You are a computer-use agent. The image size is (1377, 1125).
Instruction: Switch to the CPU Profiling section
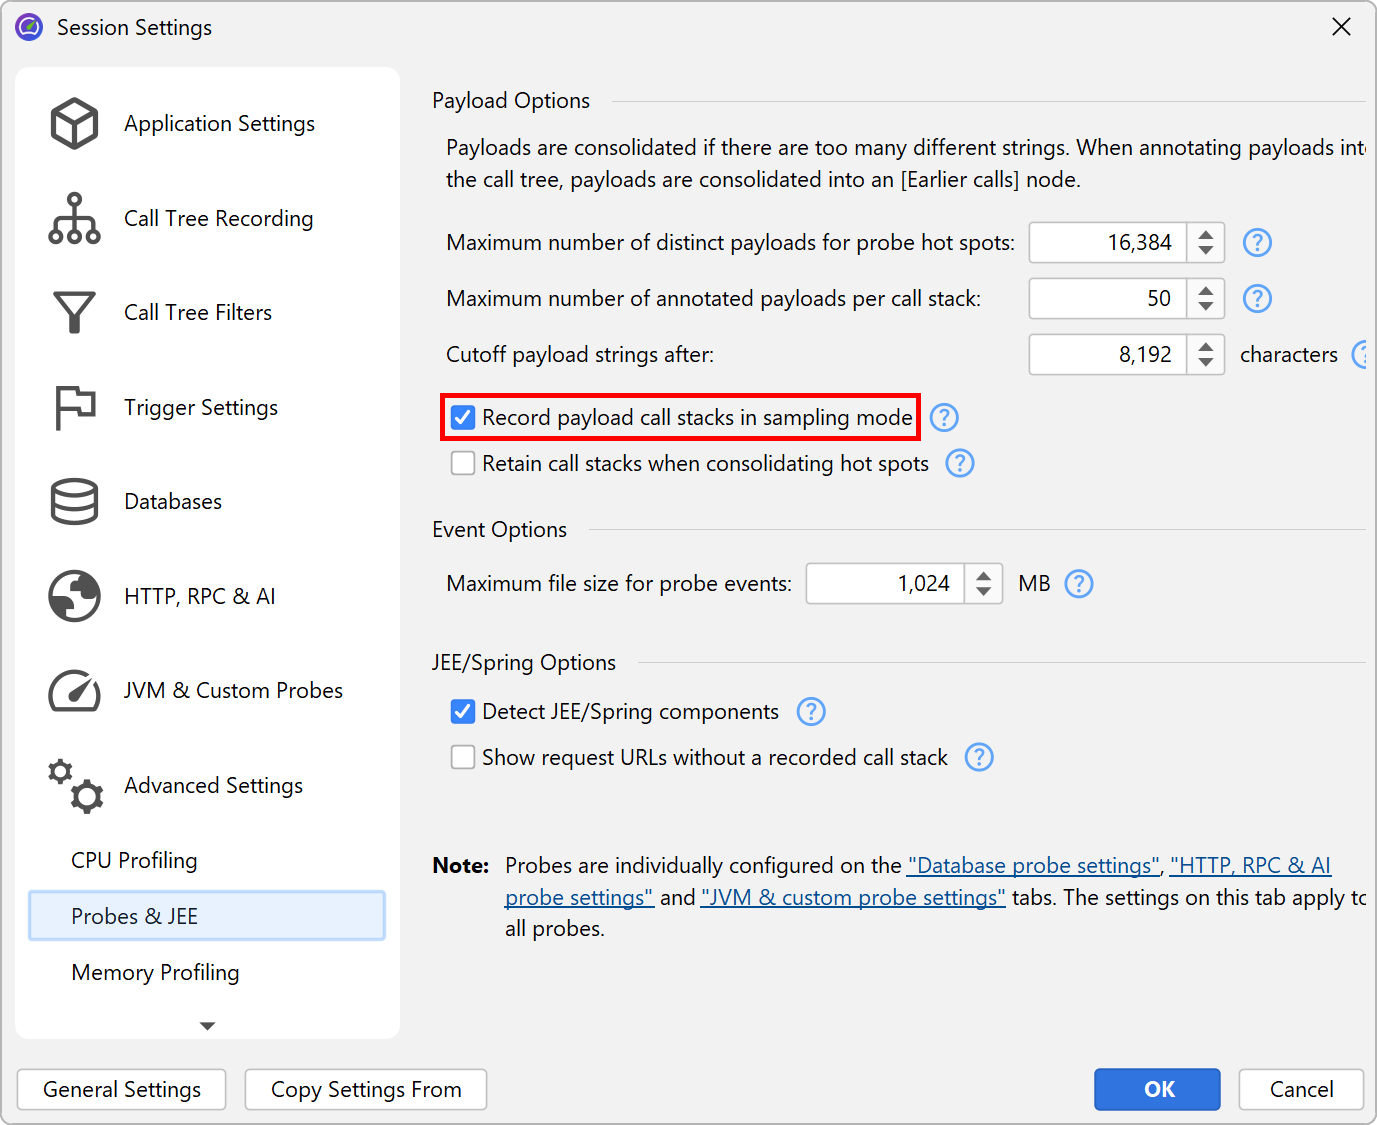[134, 861]
